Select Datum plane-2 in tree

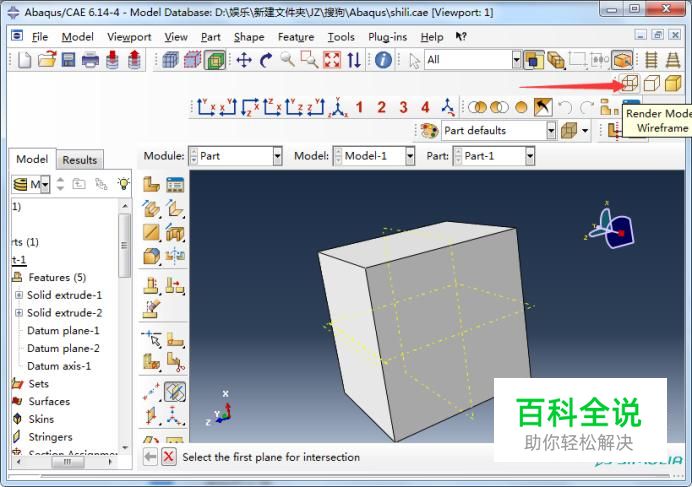click(x=63, y=348)
